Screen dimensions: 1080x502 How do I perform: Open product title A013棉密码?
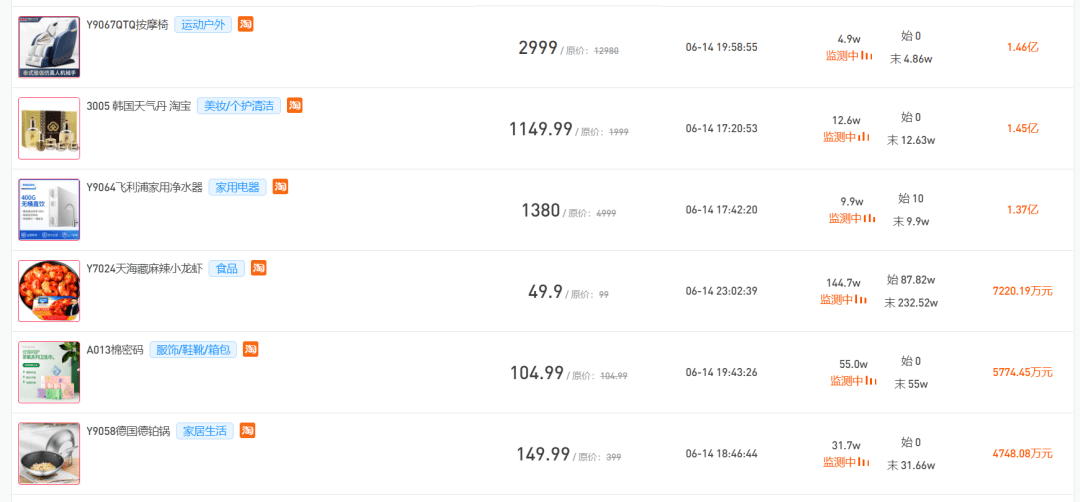(115, 350)
